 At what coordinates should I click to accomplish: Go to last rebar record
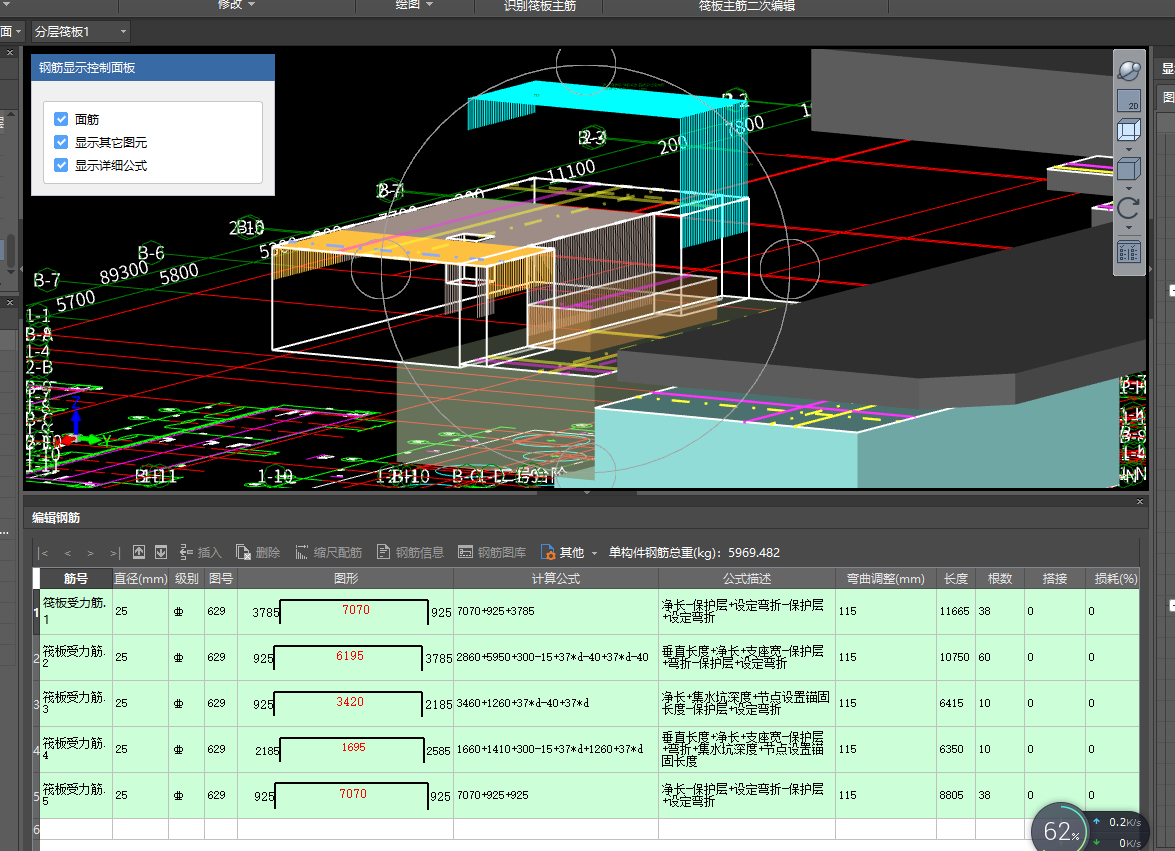click(114, 553)
